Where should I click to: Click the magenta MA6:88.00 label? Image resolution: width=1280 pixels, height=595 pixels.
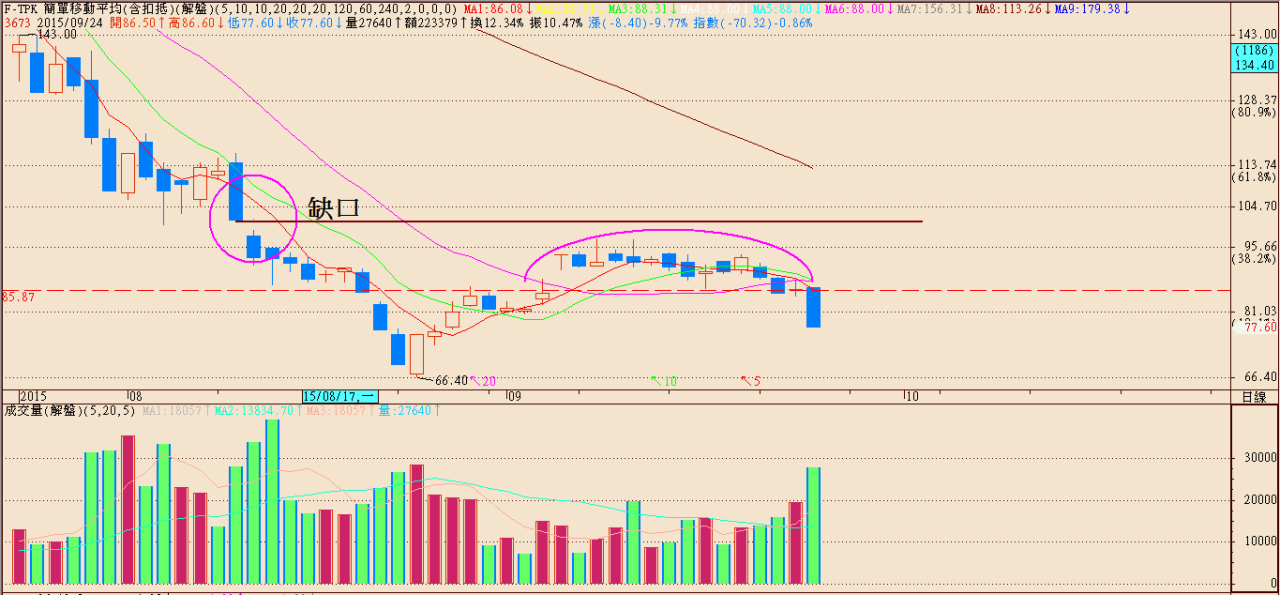pyautogui.click(x=853, y=8)
